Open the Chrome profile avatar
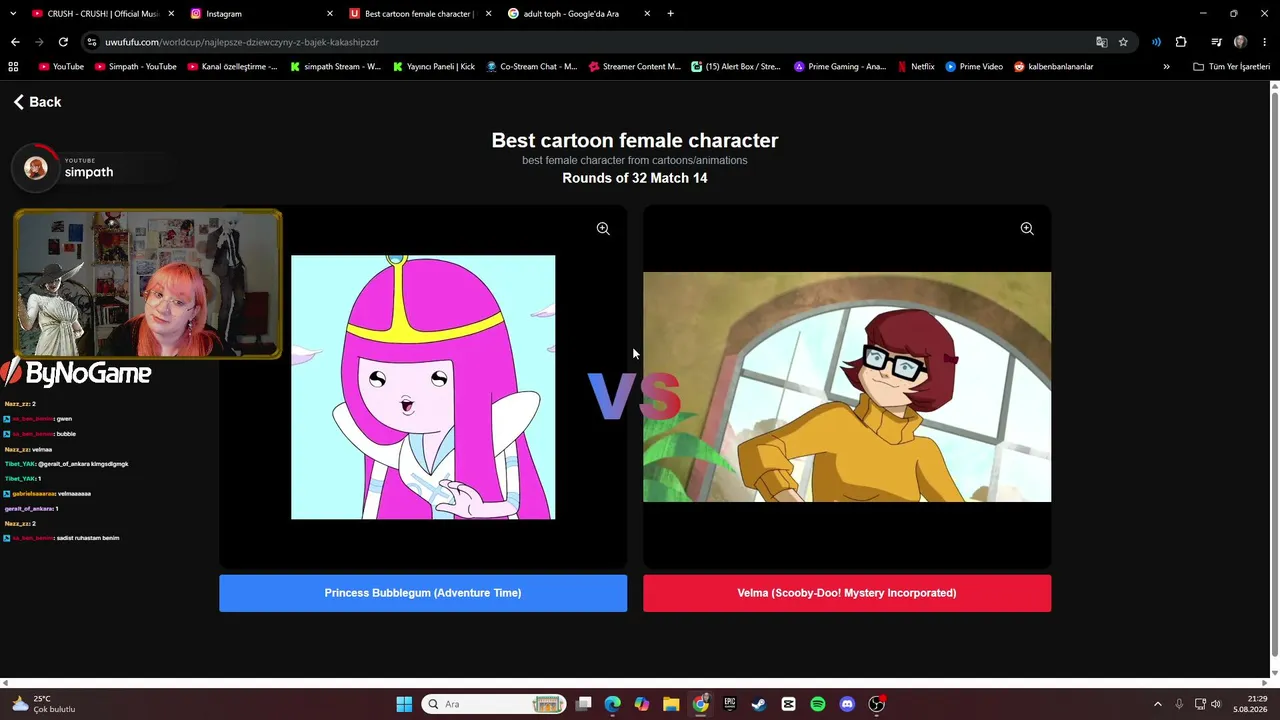 pyautogui.click(x=1240, y=42)
